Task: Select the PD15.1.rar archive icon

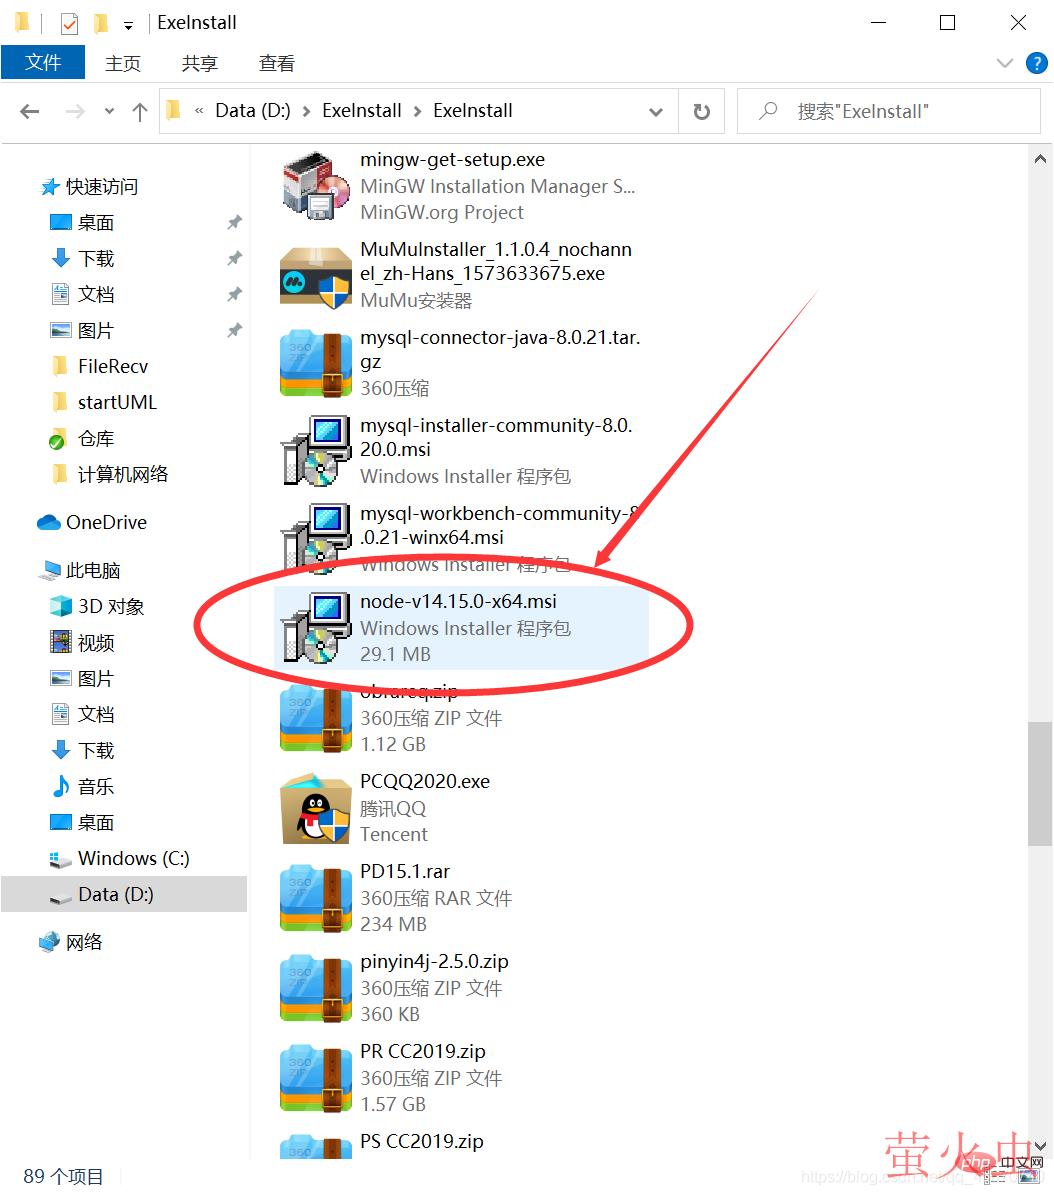Action: [316, 898]
